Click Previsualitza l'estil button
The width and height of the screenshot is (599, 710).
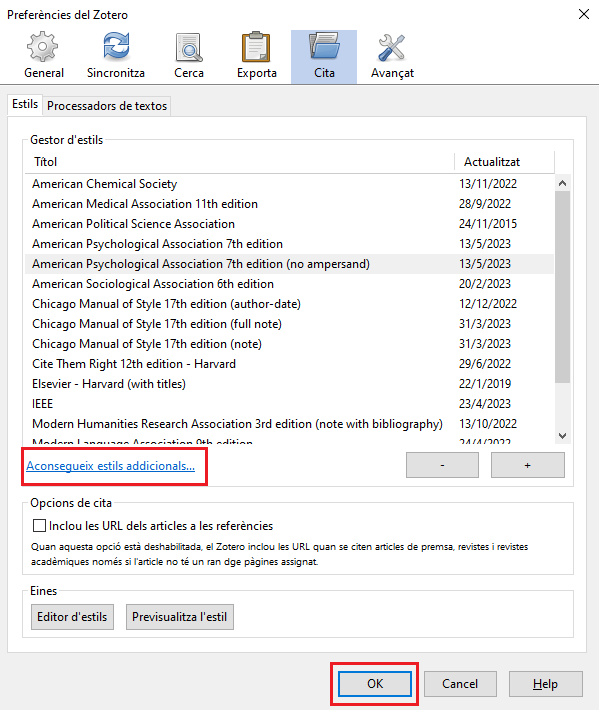[179, 617]
